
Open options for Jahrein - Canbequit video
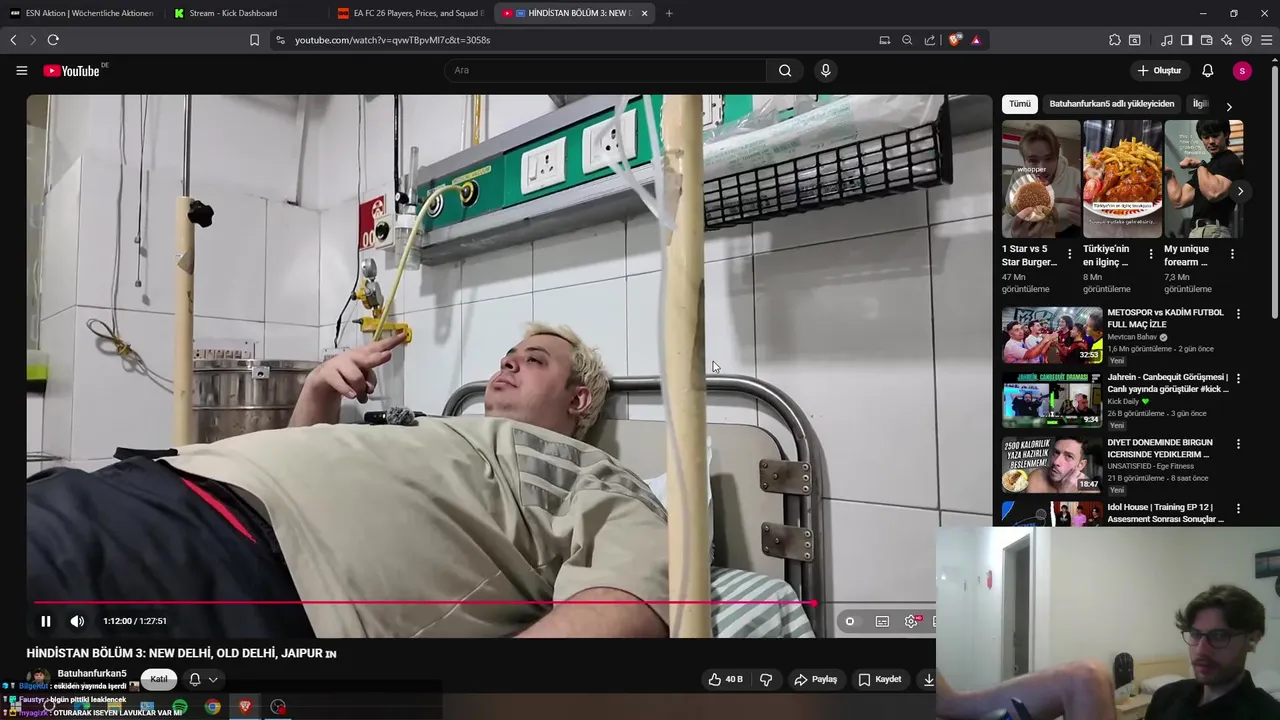pyautogui.click(x=1238, y=379)
